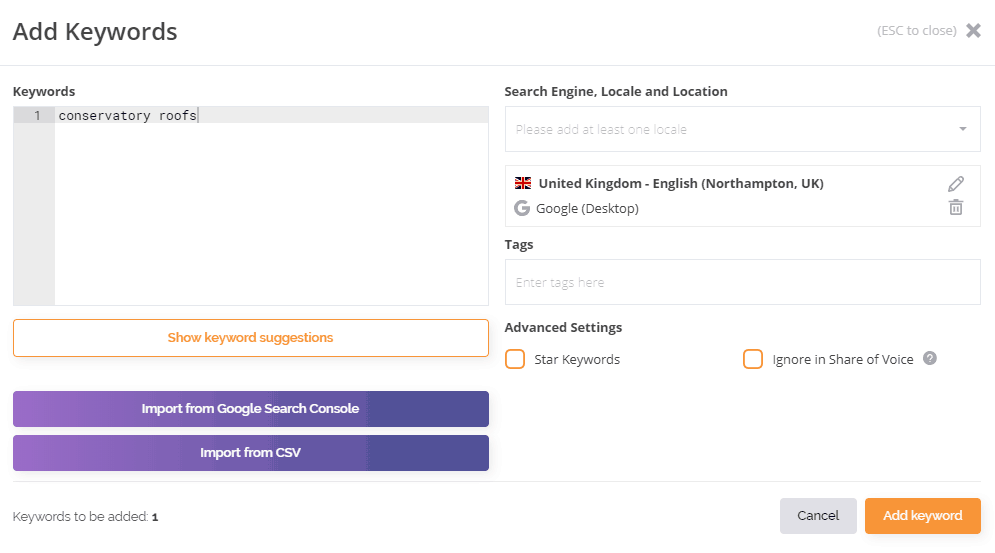
Task: Expand the locale dropdown arrow
Action: pos(962,129)
